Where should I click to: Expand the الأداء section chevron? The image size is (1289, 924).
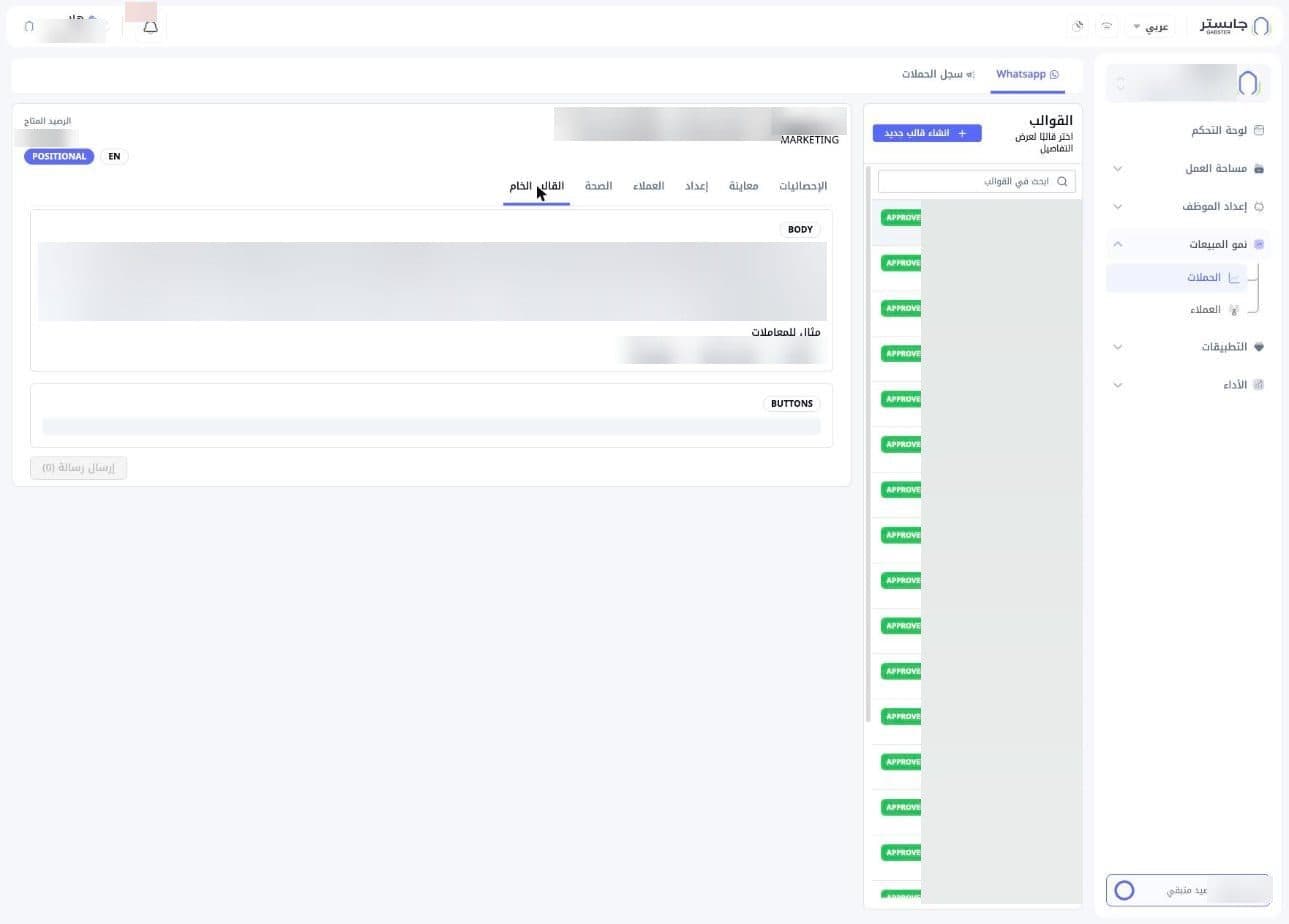click(1118, 385)
